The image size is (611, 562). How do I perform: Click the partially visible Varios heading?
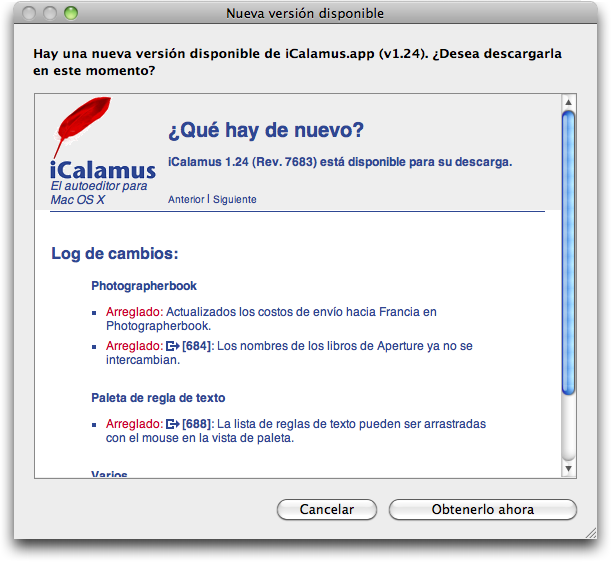[109, 474]
